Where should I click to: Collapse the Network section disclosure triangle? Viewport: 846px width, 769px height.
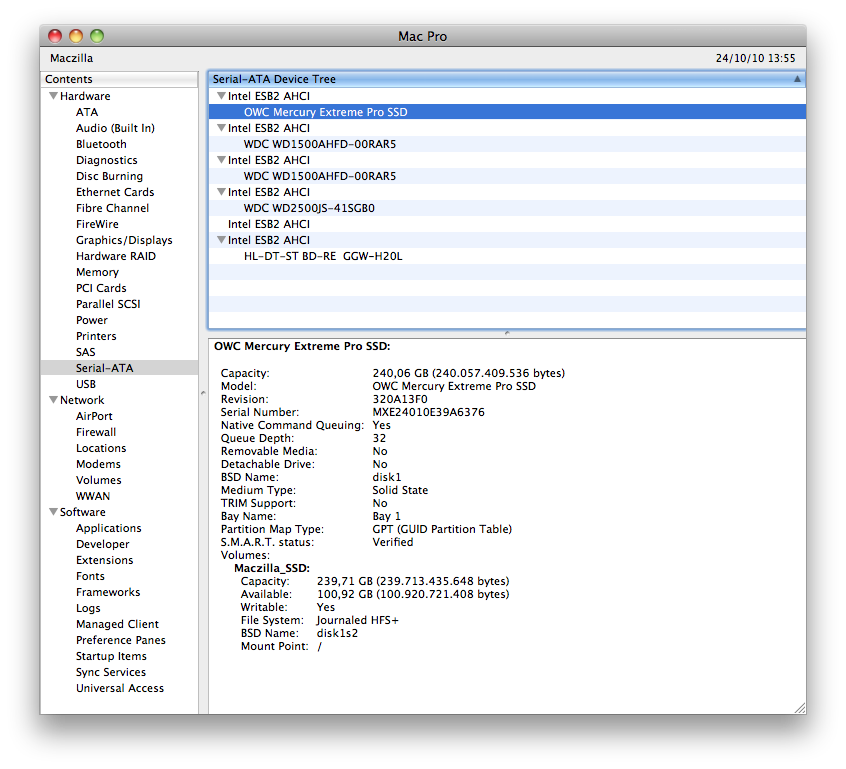52,400
